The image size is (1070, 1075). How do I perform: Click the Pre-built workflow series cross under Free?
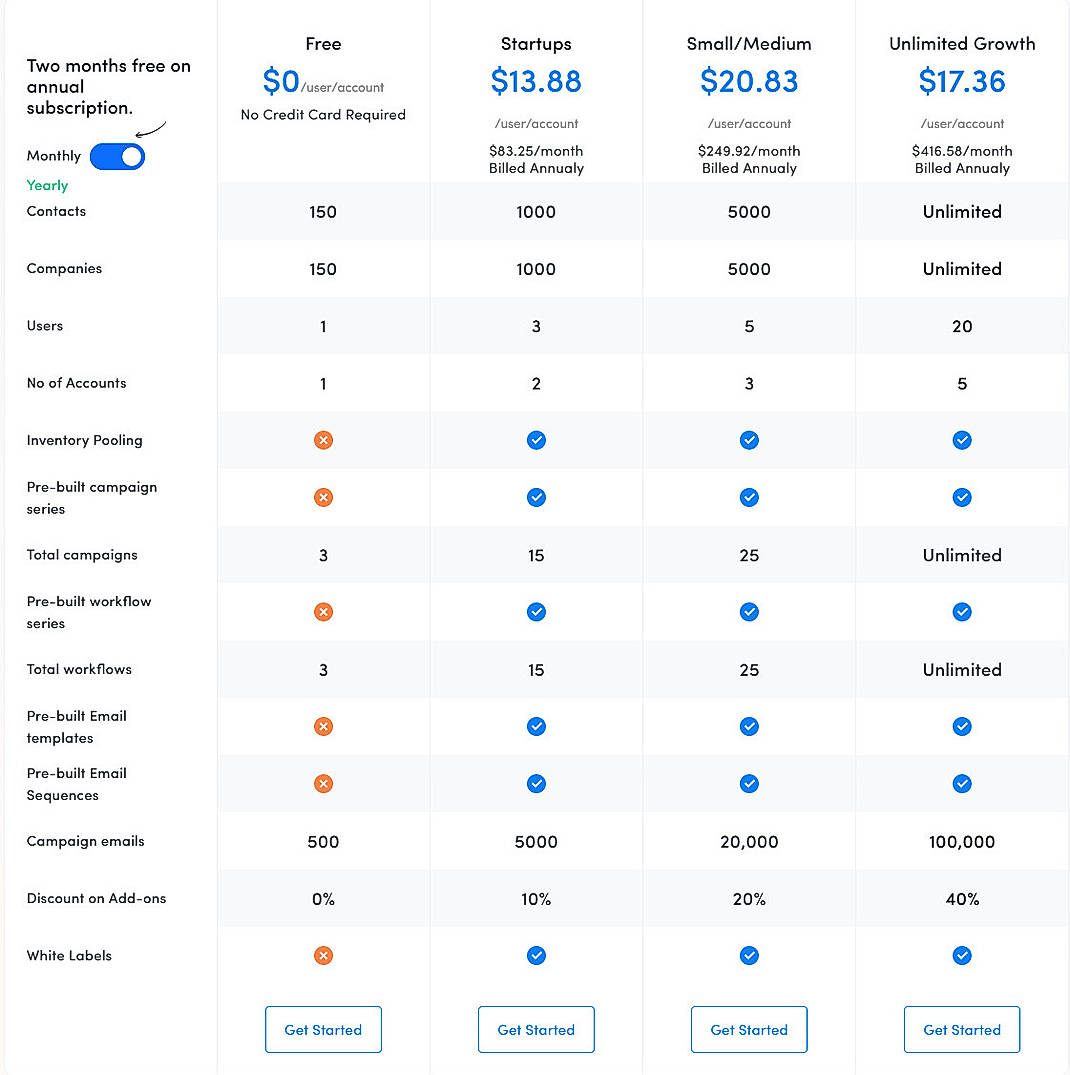click(x=323, y=611)
